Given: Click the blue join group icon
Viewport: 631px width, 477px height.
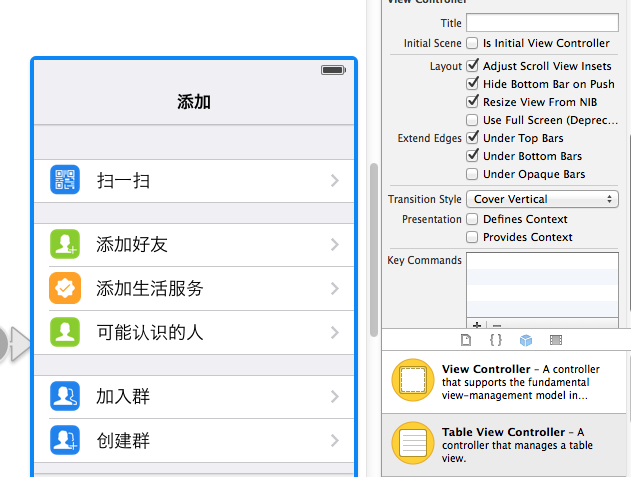Looking at the screenshot, I should 65,396.
